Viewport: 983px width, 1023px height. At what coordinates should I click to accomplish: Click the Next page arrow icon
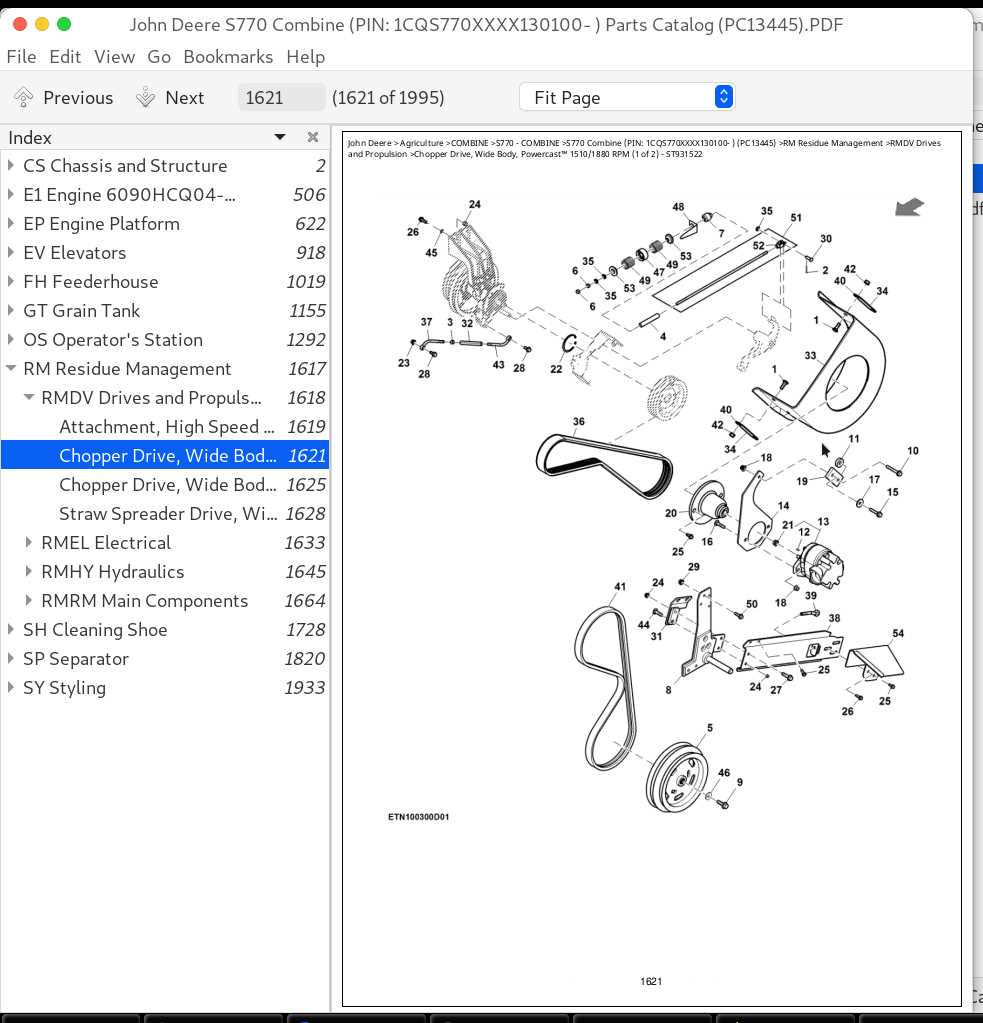(145, 97)
